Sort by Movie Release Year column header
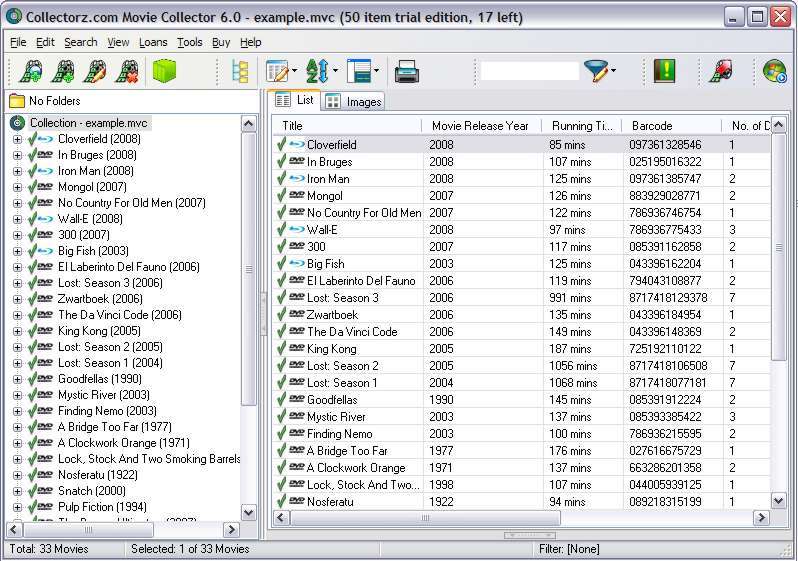The width and height of the screenshot is (798, 561). pyautogui.click(x=481, y=126)
